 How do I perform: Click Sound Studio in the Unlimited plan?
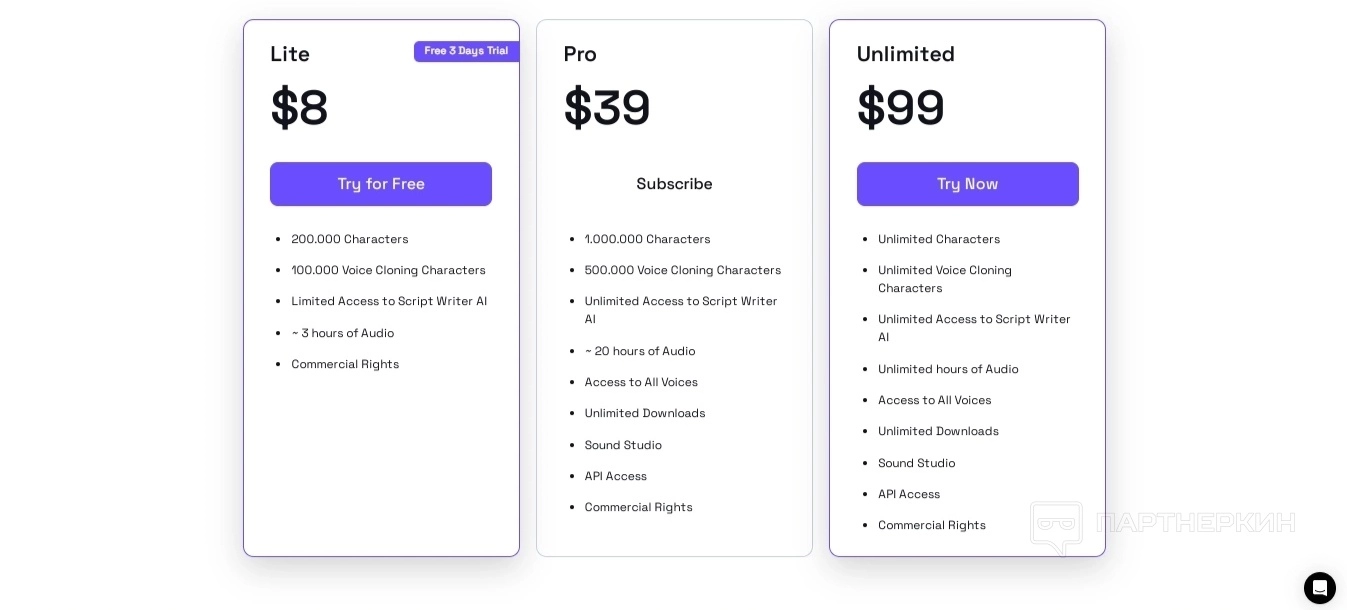click(x=916, y=463)
